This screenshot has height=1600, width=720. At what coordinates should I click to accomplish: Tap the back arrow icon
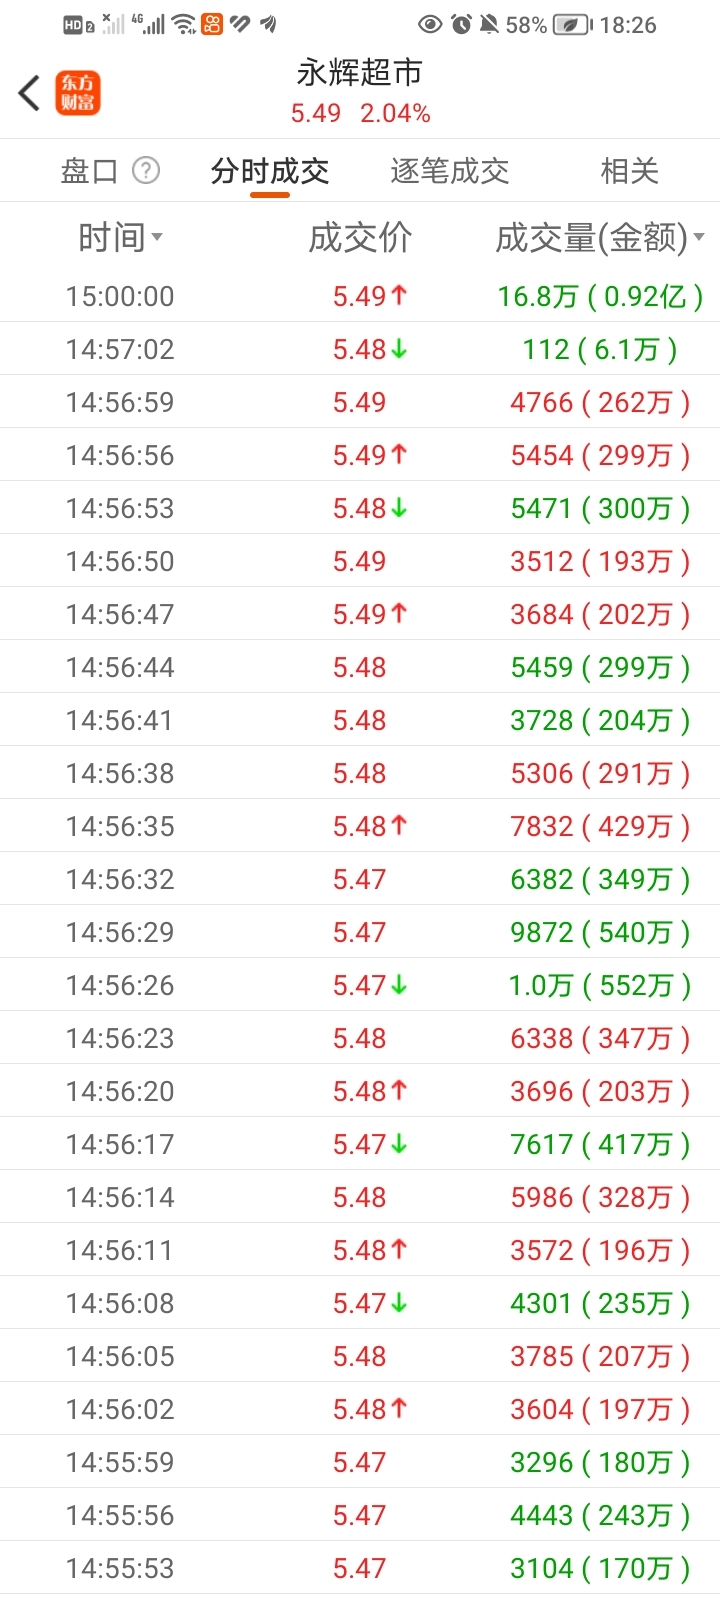[x=30, y=93]
